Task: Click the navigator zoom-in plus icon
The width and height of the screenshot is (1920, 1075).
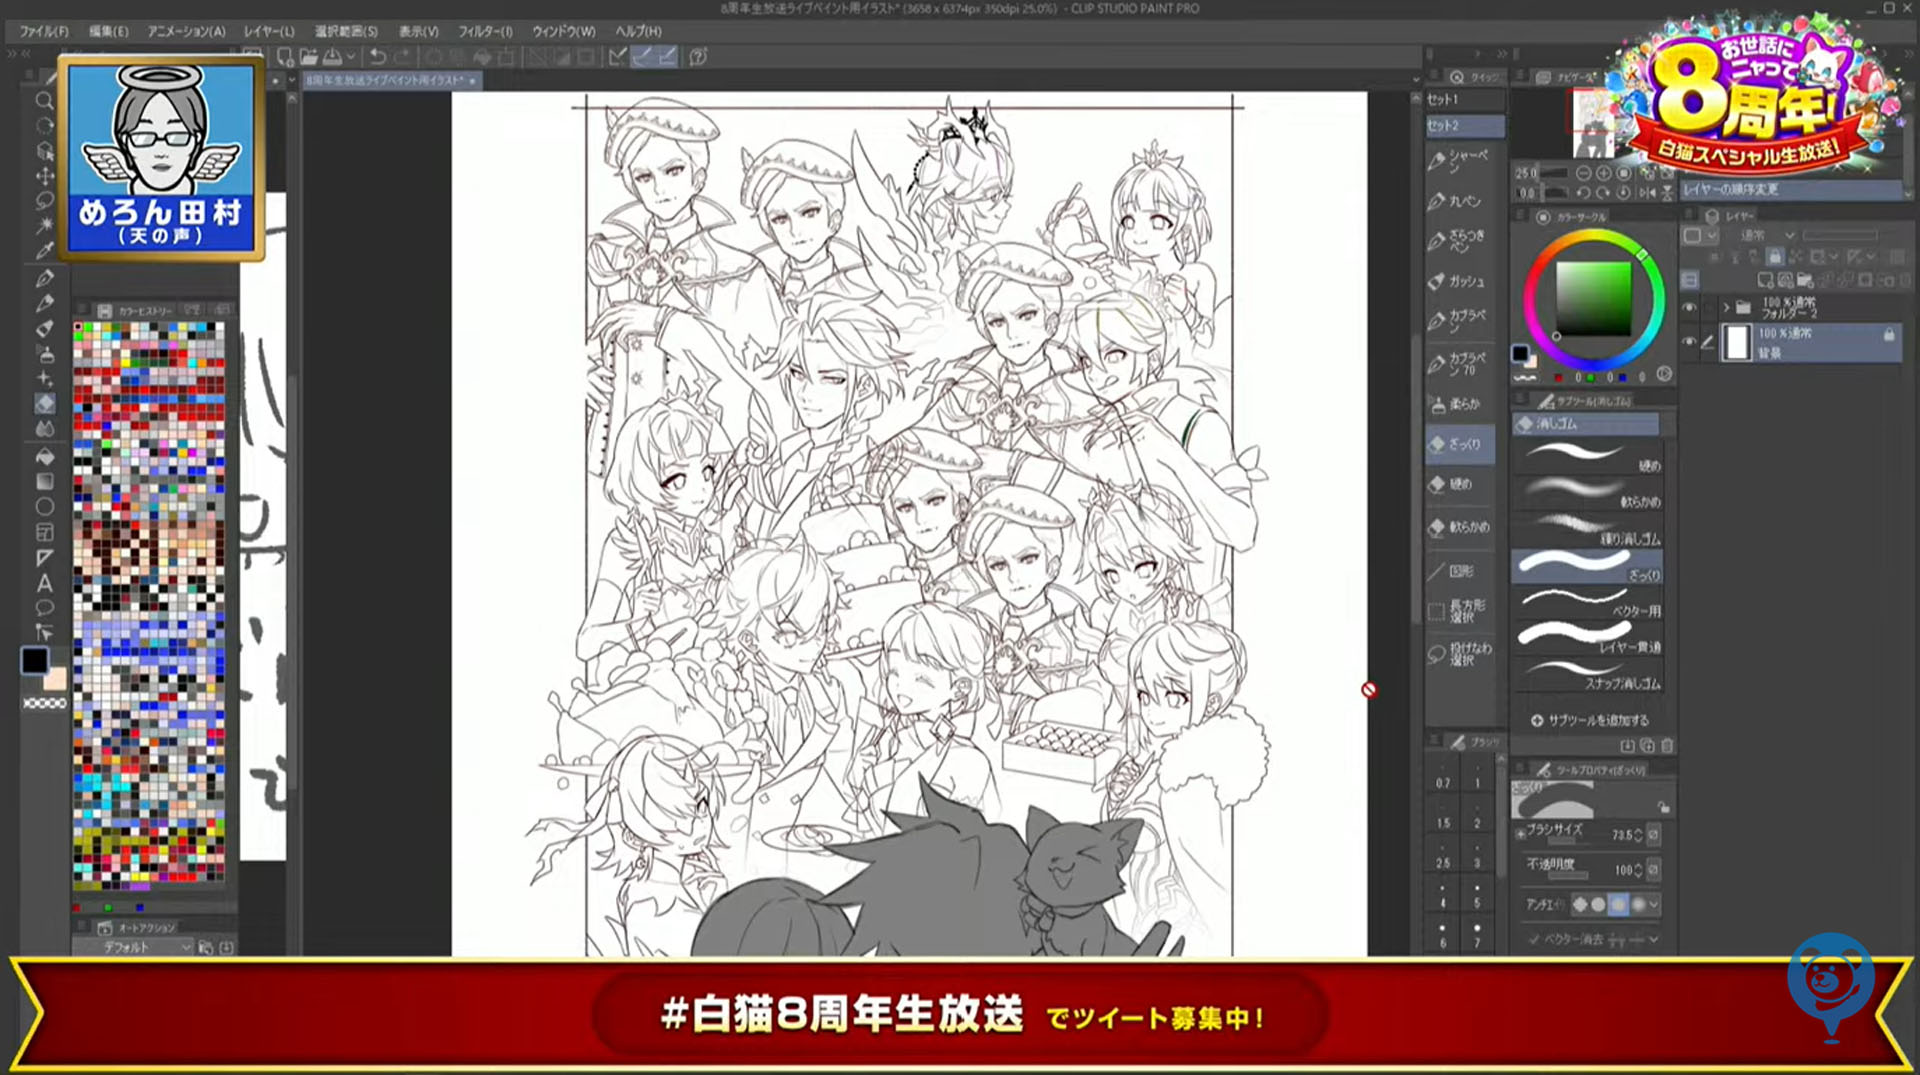Action: [x=1603, y=173]
